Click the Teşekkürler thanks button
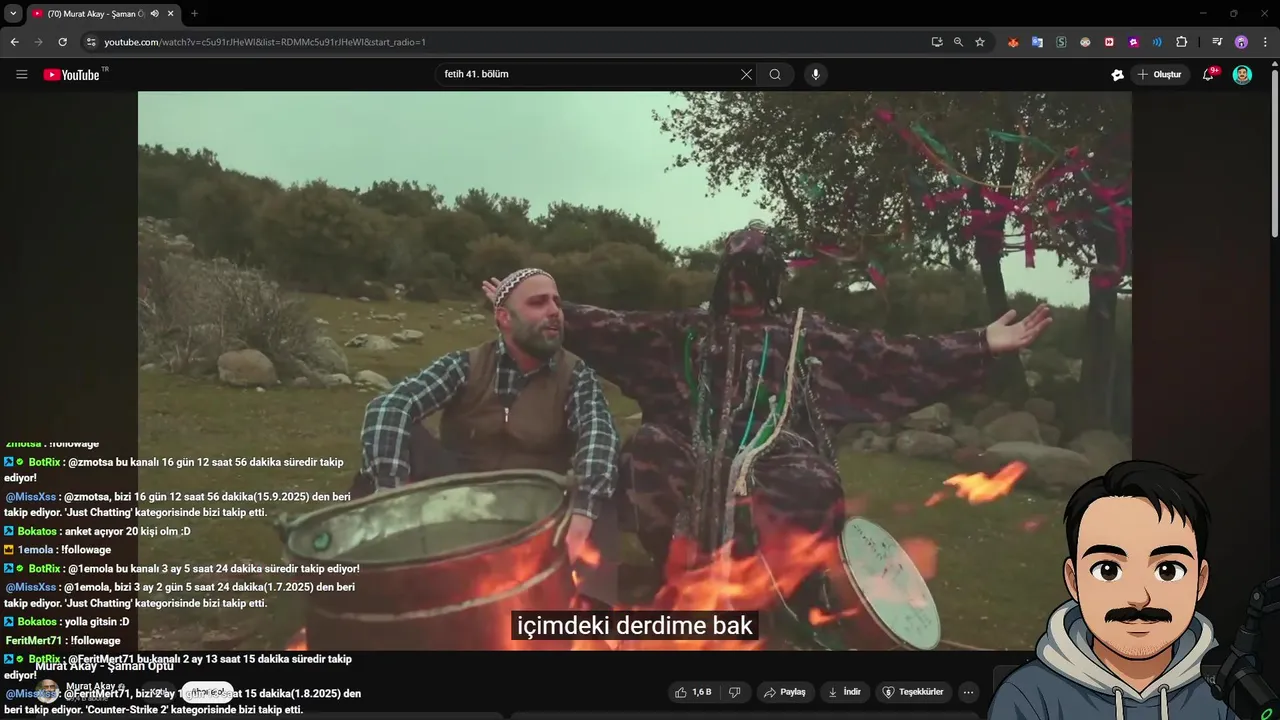 913,692
